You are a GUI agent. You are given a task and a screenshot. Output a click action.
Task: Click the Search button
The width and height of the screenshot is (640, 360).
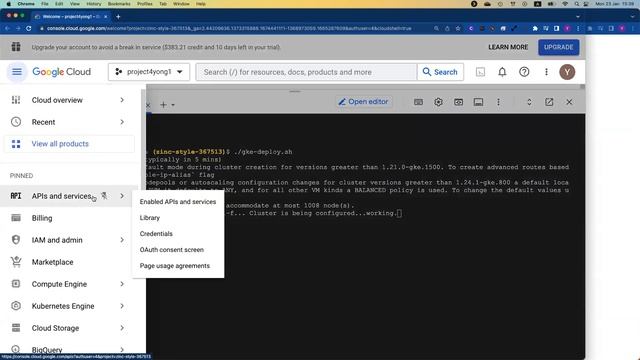pos(440,72)
